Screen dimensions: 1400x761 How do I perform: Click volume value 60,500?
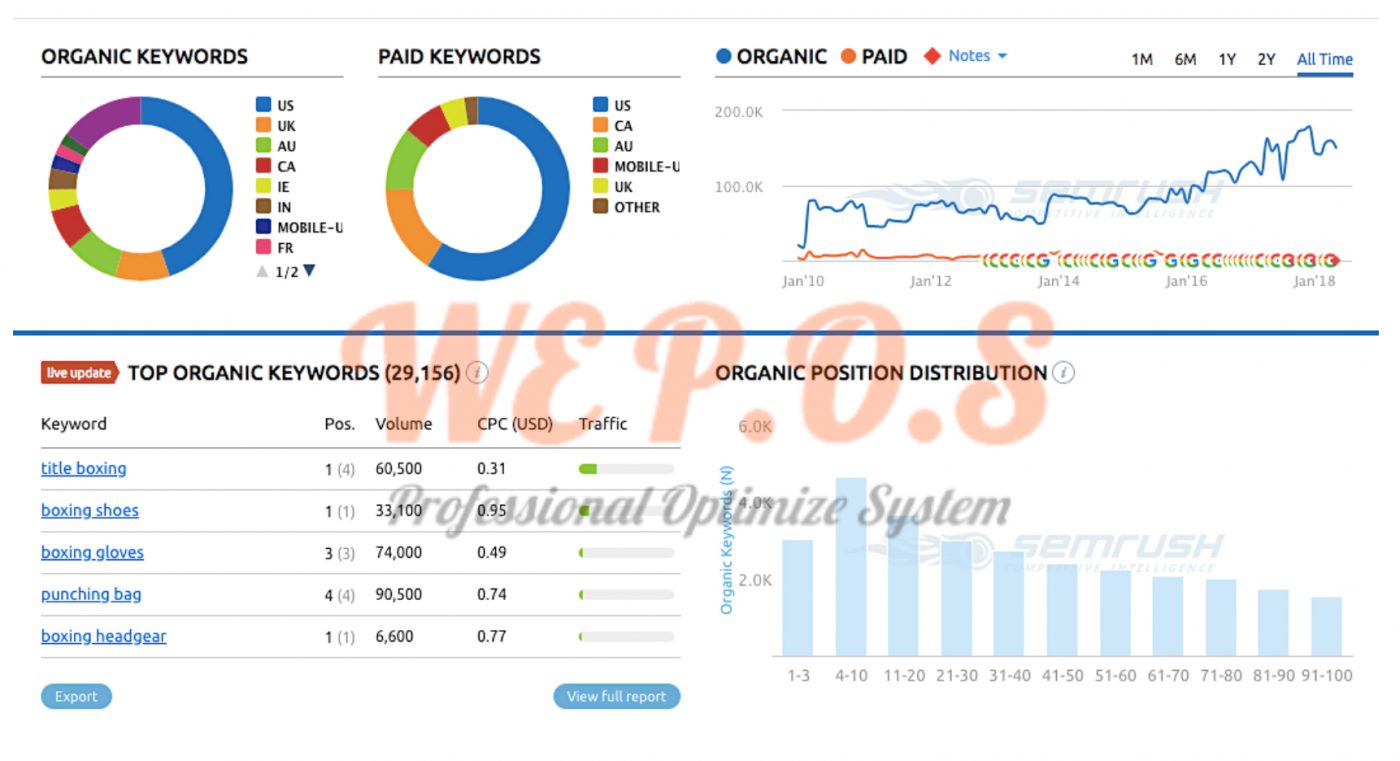point(399,468)
